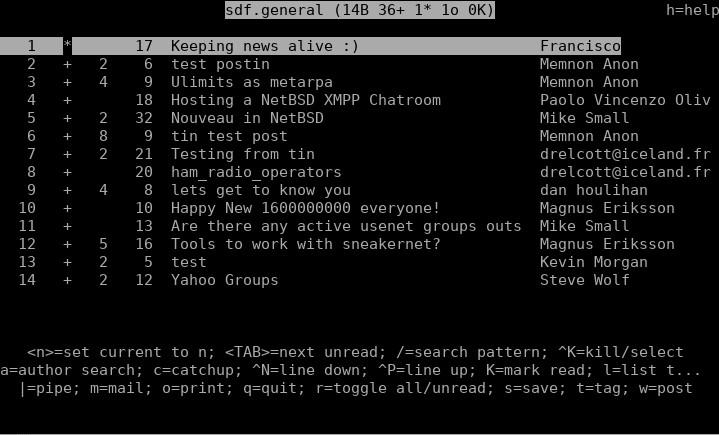Viewport: 719px width, 435px height.
Task: Click the h=help hint
Action: pos(692,10)
